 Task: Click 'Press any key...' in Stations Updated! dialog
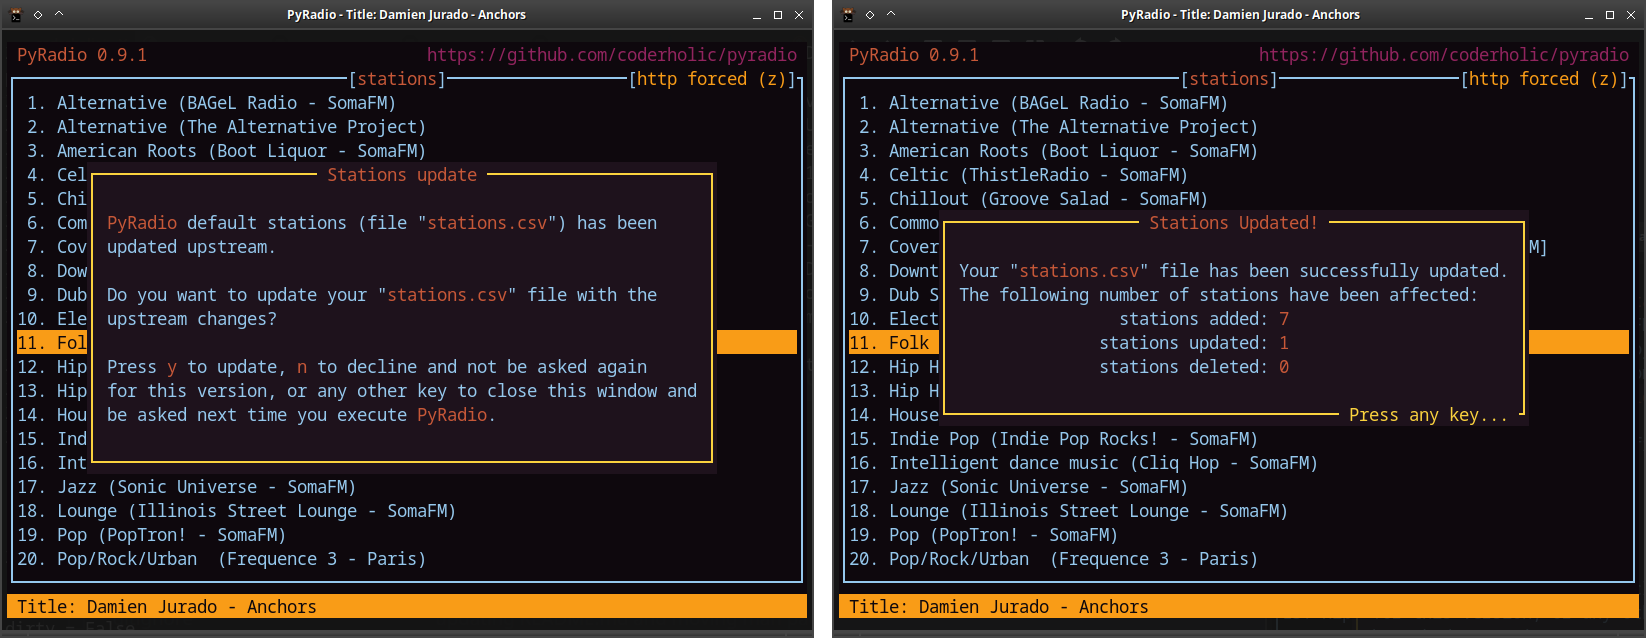1428,415
